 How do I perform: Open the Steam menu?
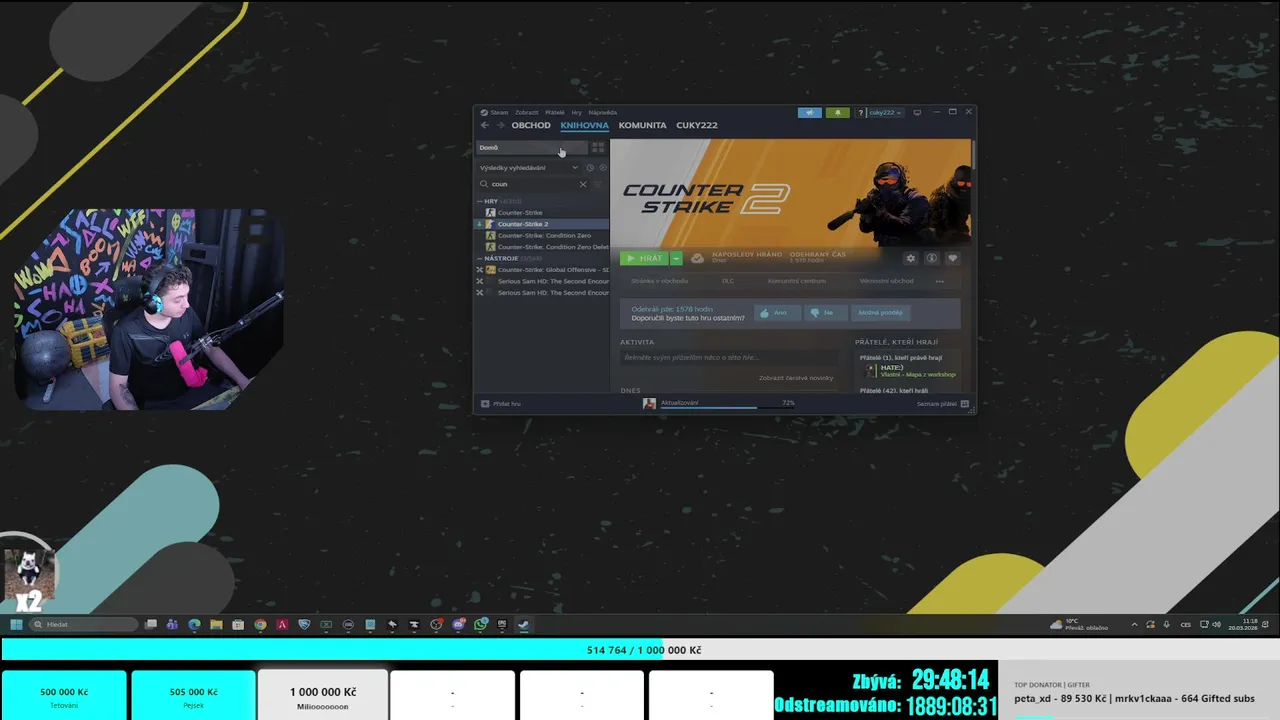pyautogui.click(x=499, y=113)
